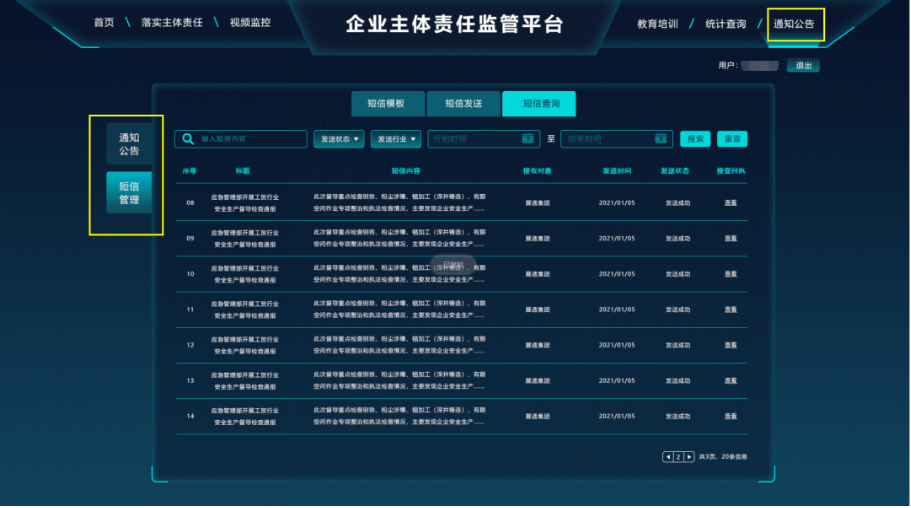The image size is (911, 508).
Task: Go to 首页 in top navigation
Action: [x=104, y=22]
